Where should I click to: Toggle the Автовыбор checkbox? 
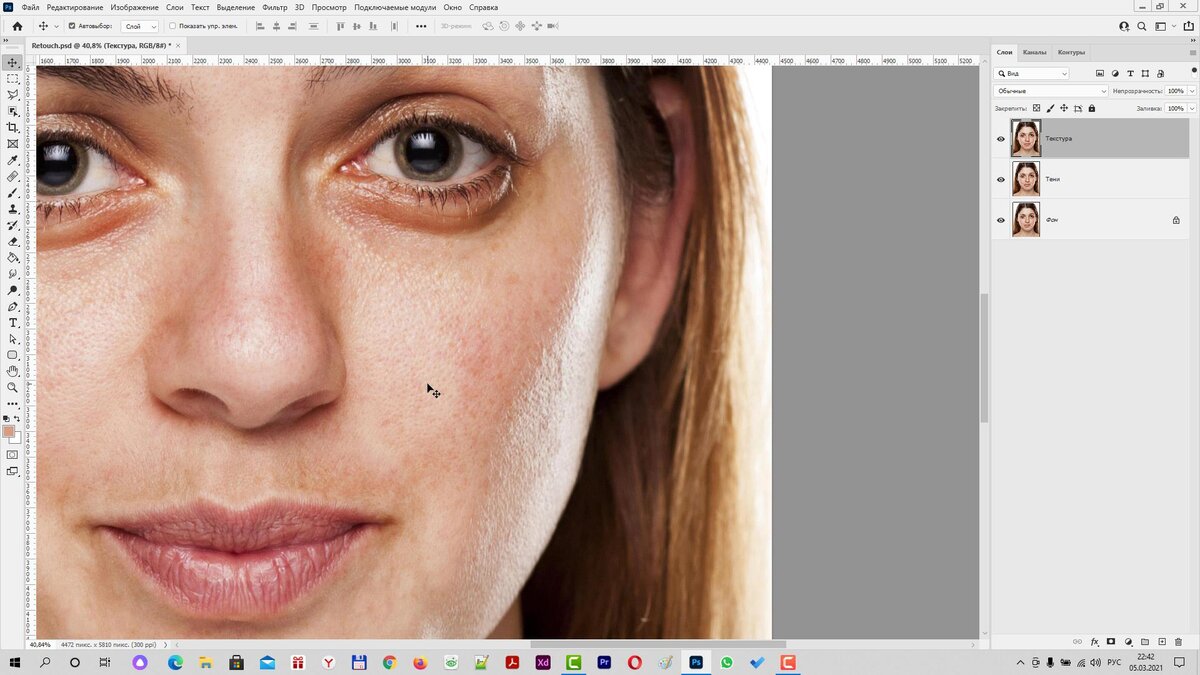(x=71, y=26)
